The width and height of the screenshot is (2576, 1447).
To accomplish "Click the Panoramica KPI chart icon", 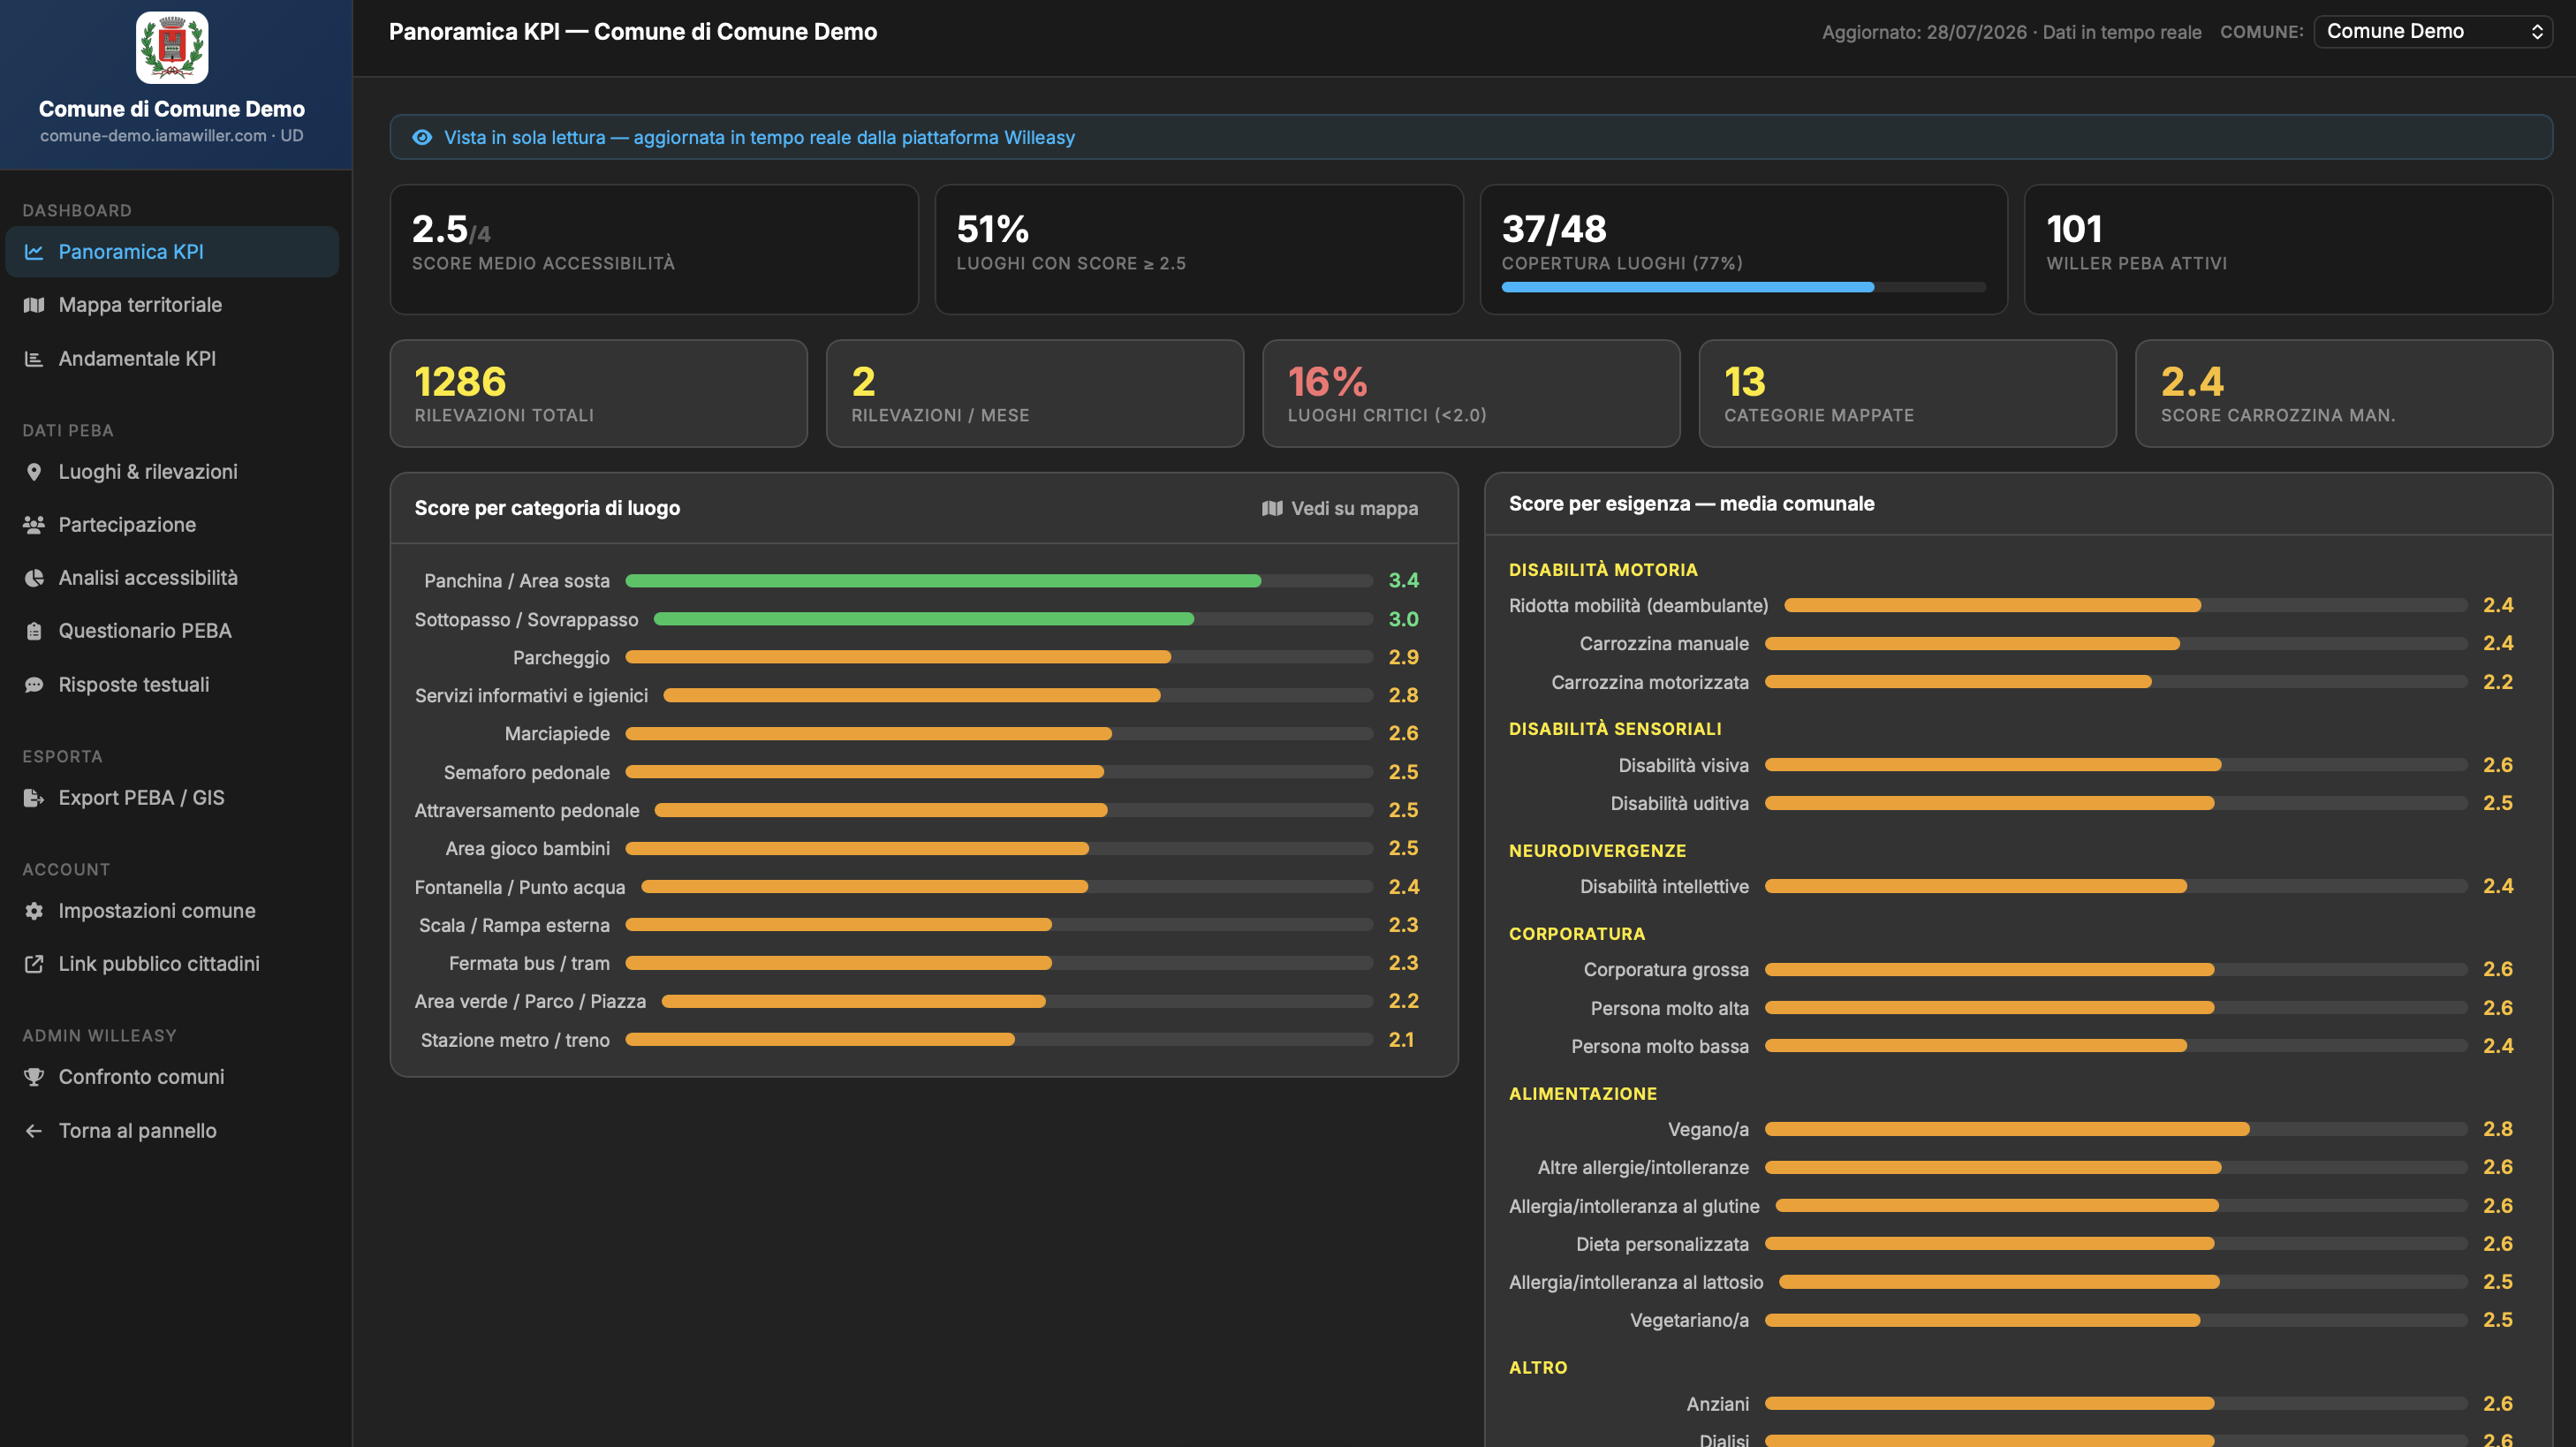I will [34, 252].
